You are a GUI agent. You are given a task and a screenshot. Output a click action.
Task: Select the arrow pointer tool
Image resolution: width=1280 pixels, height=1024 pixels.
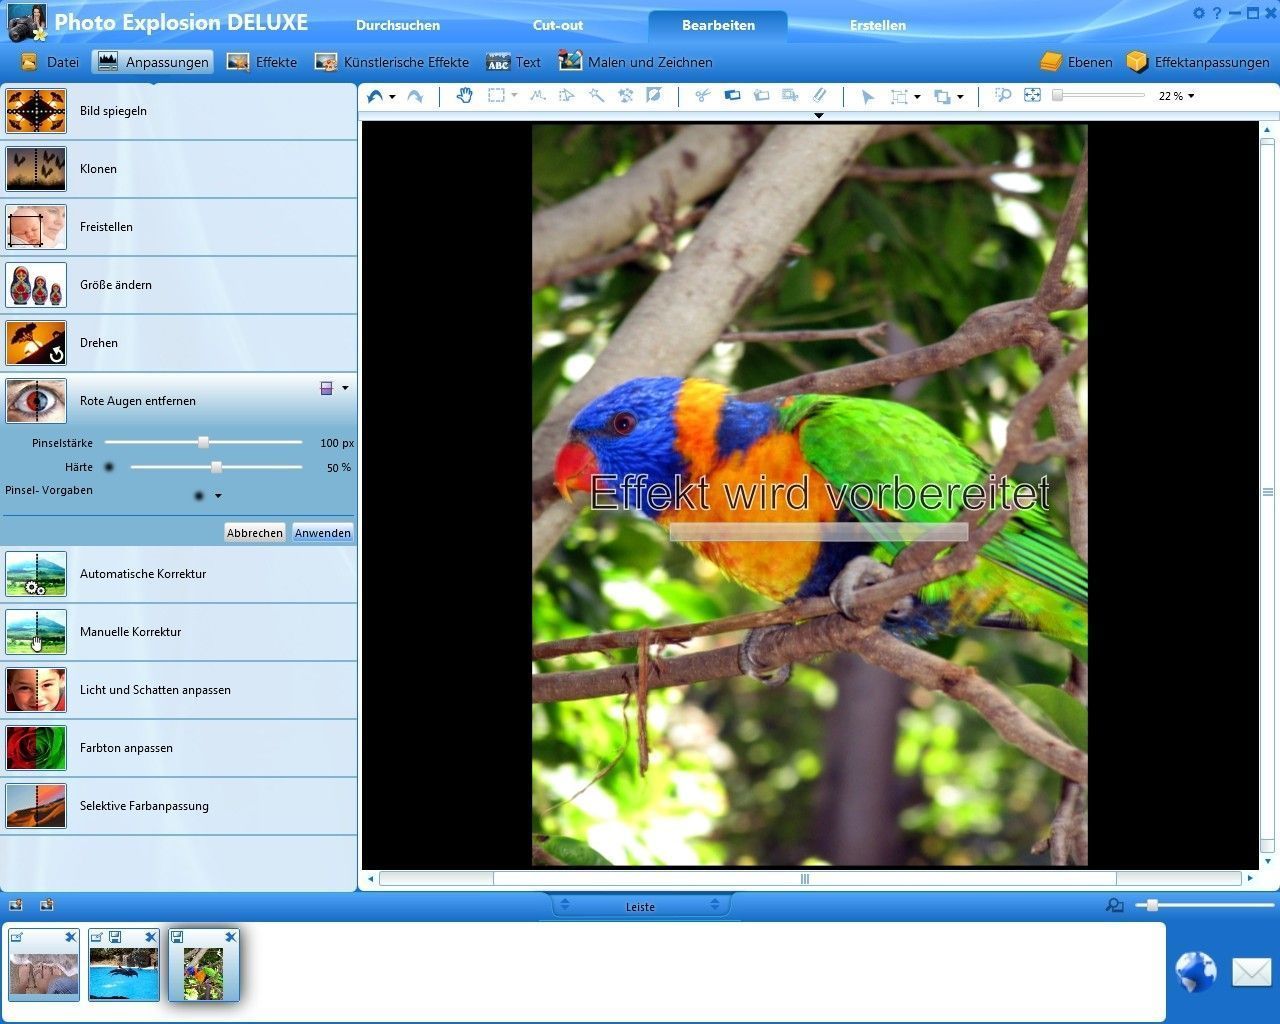(867, 97)
